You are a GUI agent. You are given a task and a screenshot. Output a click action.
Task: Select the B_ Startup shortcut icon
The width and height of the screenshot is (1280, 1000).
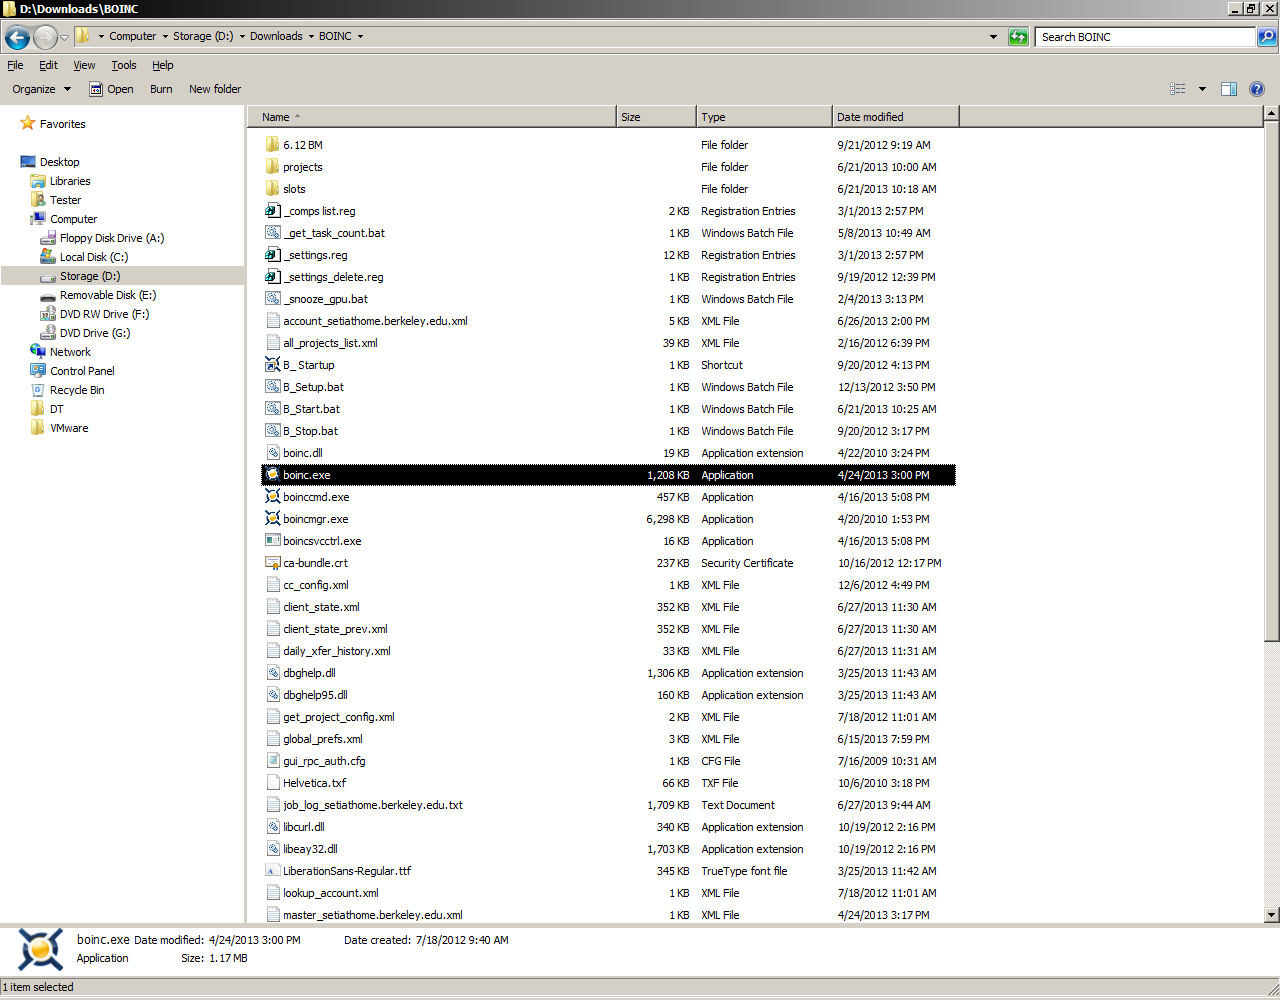click(x=272, y=365)
